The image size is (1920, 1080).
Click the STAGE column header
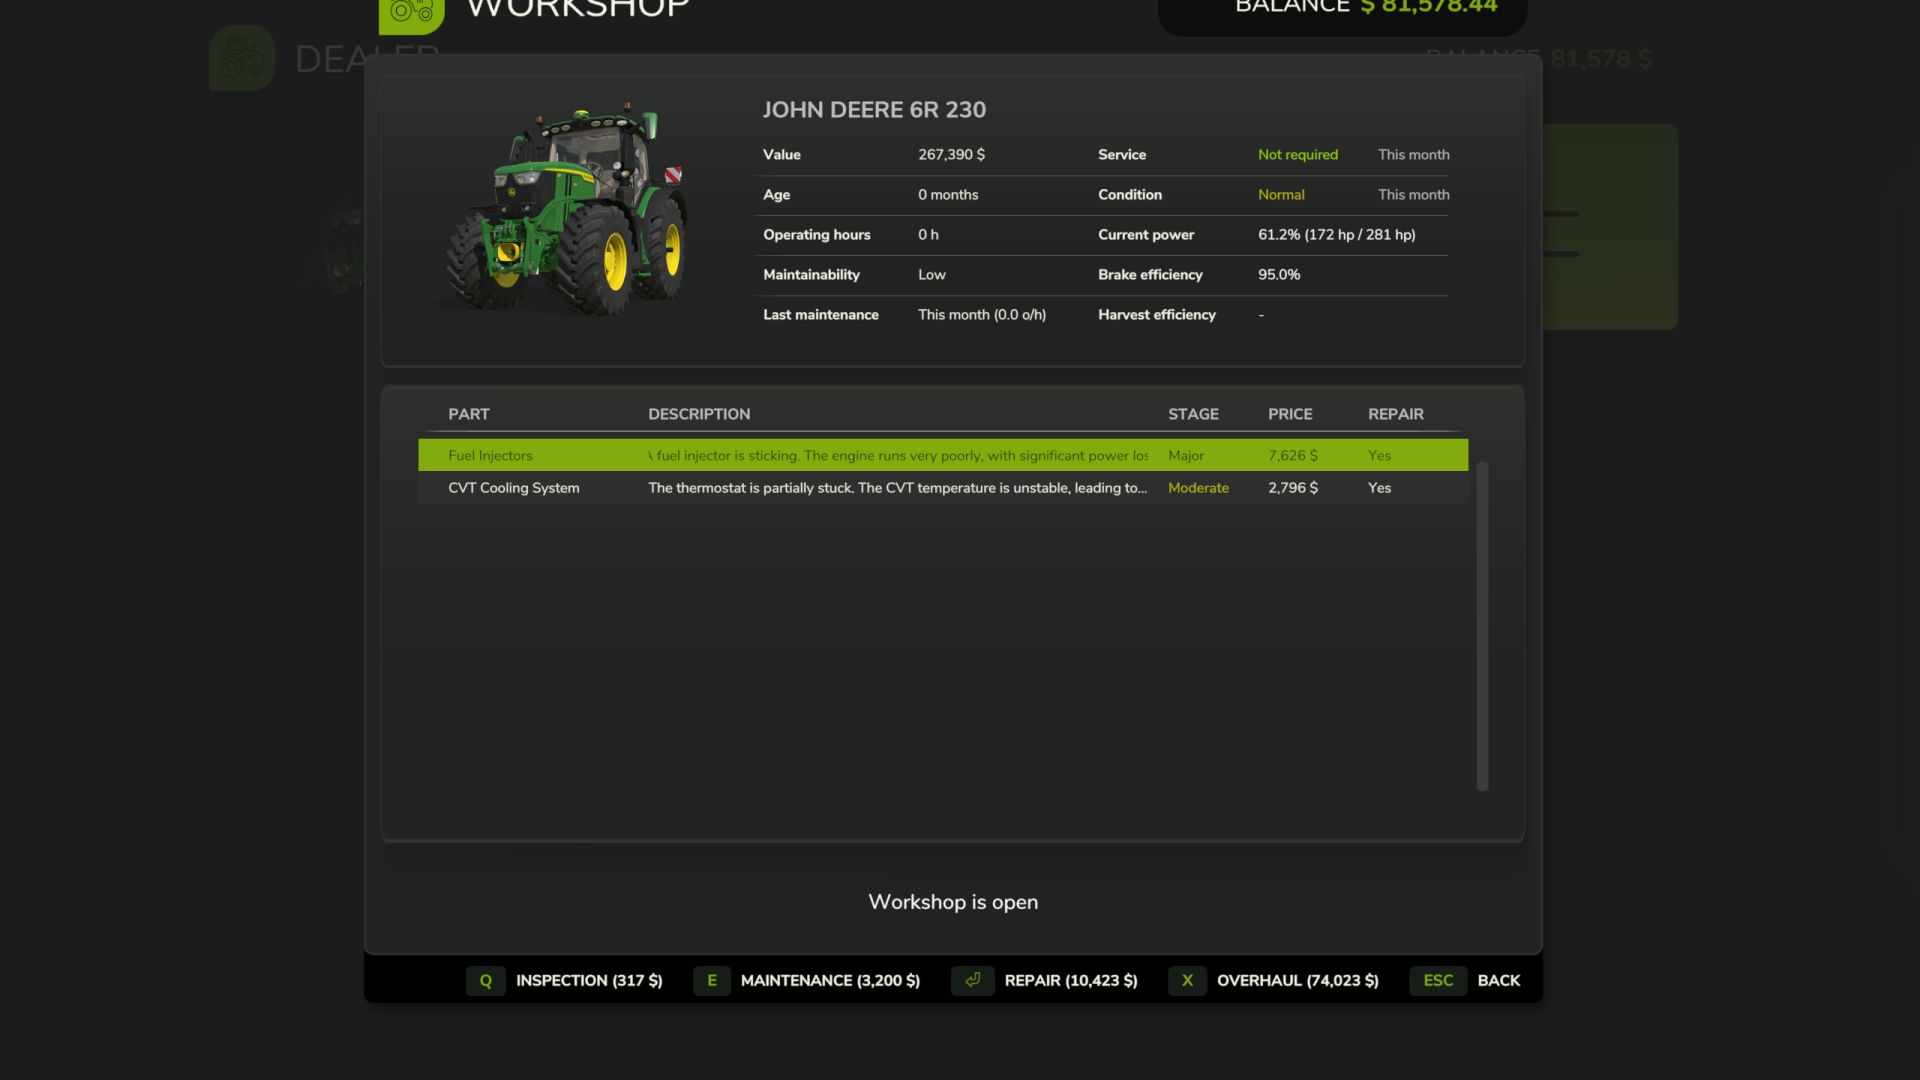click(x=1193, y=414)
